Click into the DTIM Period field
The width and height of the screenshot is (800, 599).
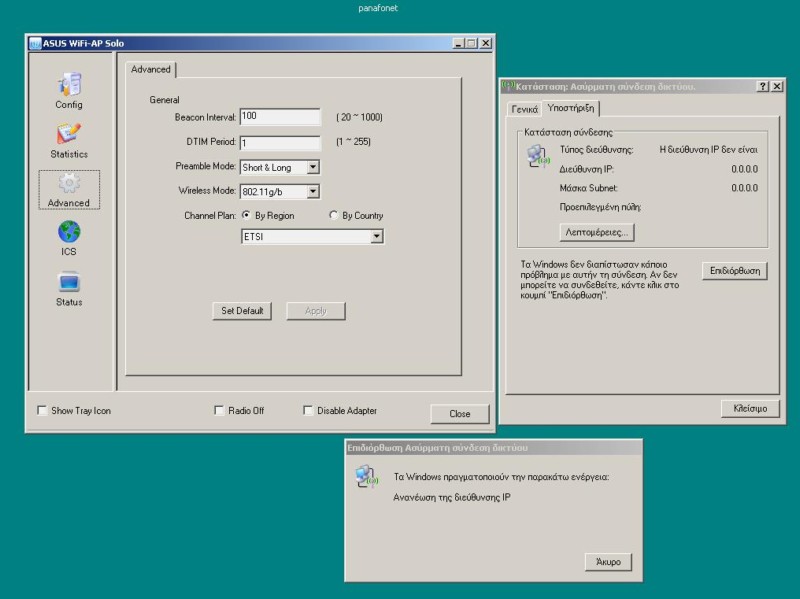[x=280, y=142]
